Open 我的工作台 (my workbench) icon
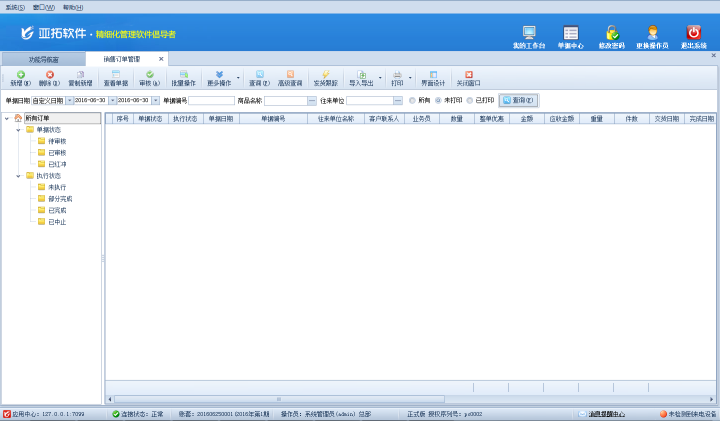Image resolution: width=720 pixels, height=421 pixels. (x=529, y=33)
